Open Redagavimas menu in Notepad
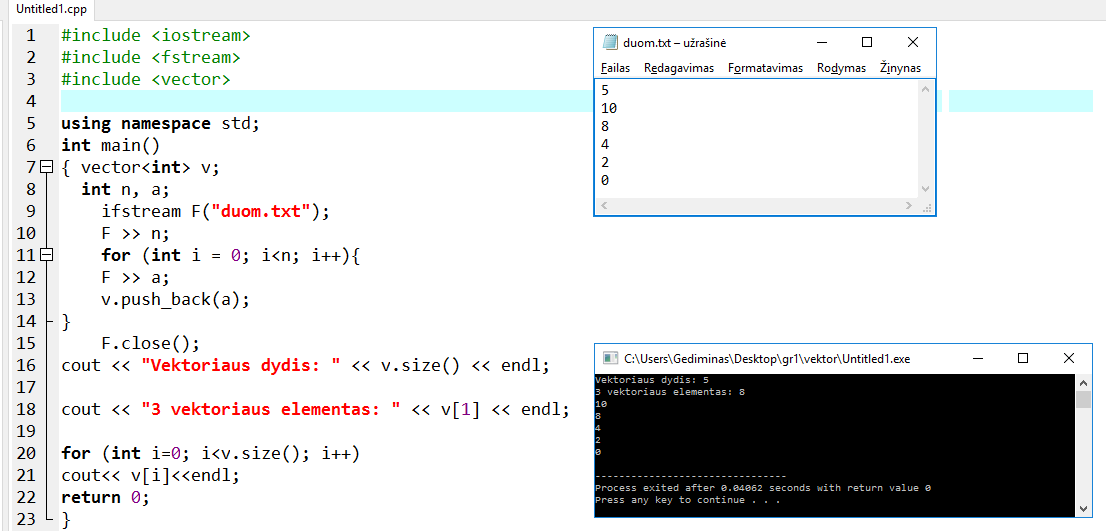 679,68
